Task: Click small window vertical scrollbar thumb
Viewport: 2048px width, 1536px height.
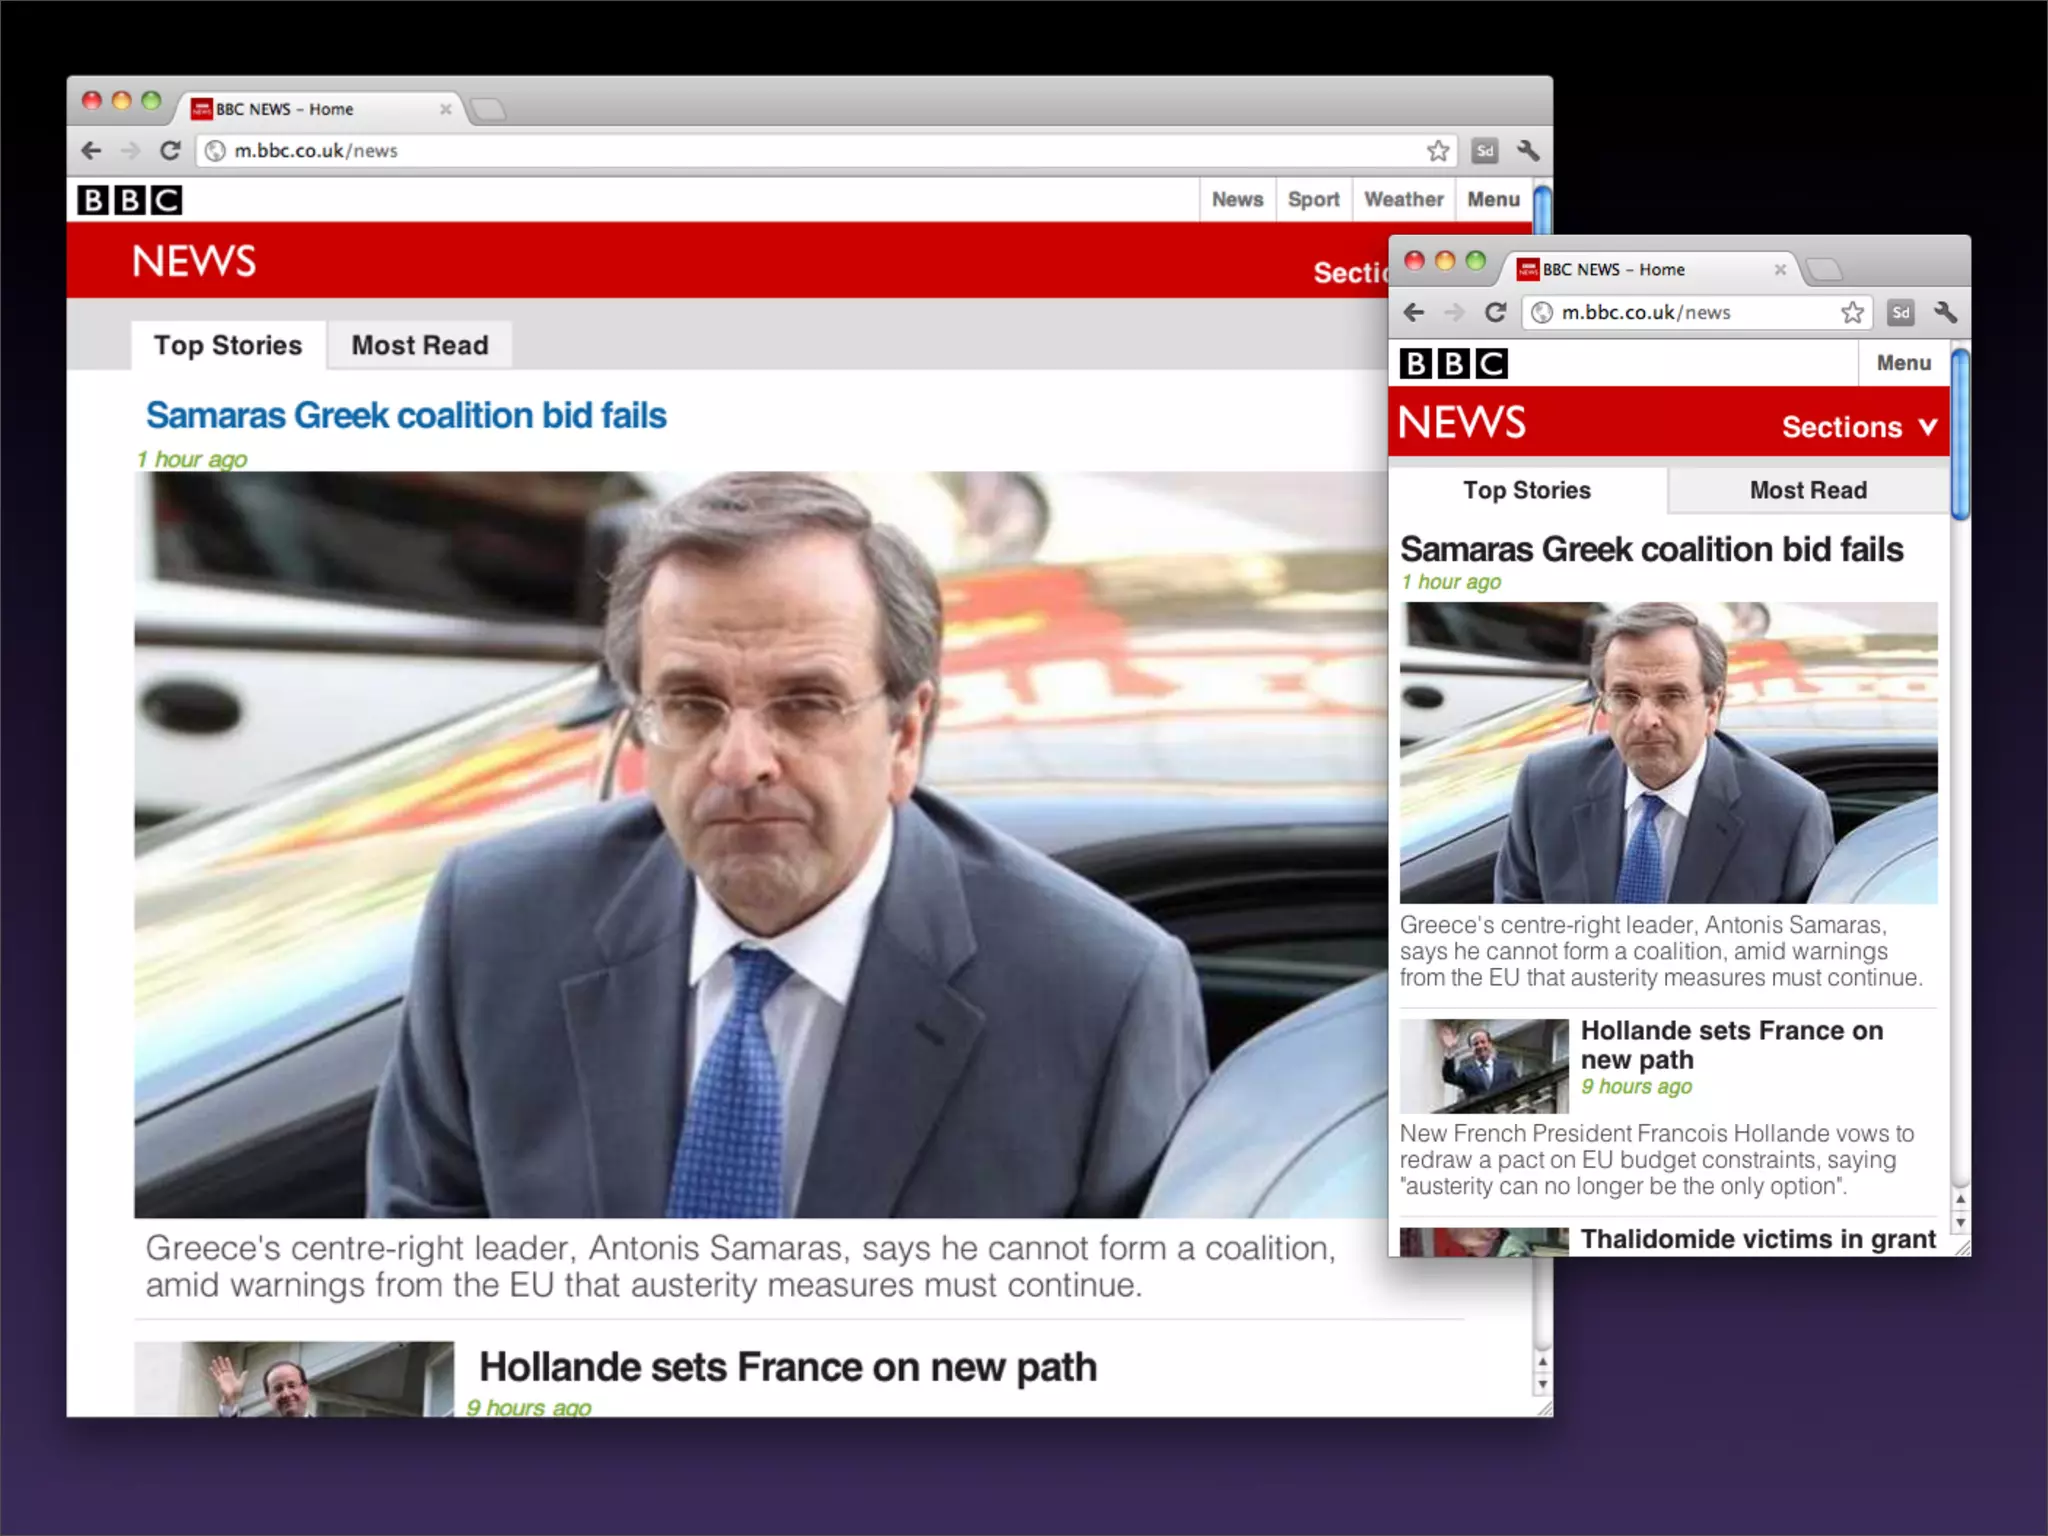Action: pos(1960,432)
